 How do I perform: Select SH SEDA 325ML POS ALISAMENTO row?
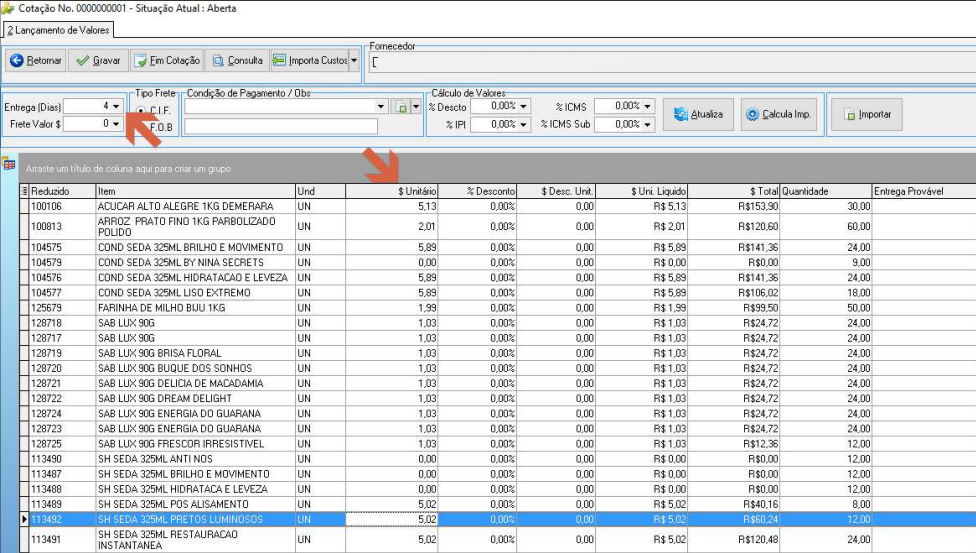point(497,504)
